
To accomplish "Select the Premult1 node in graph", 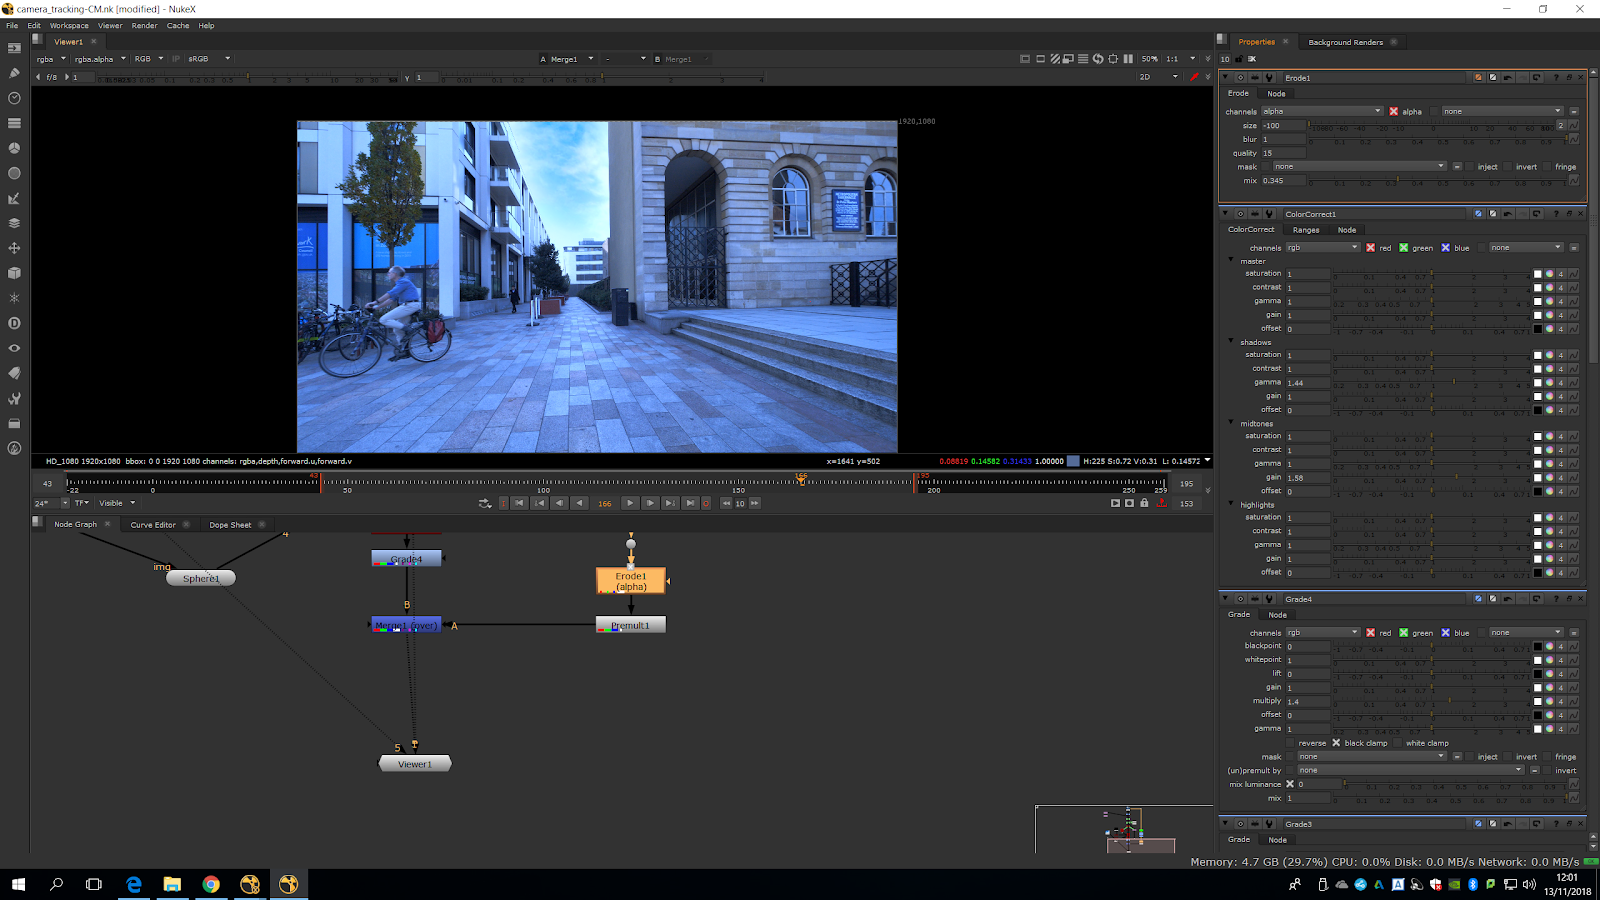I will [x=630, y=625].
